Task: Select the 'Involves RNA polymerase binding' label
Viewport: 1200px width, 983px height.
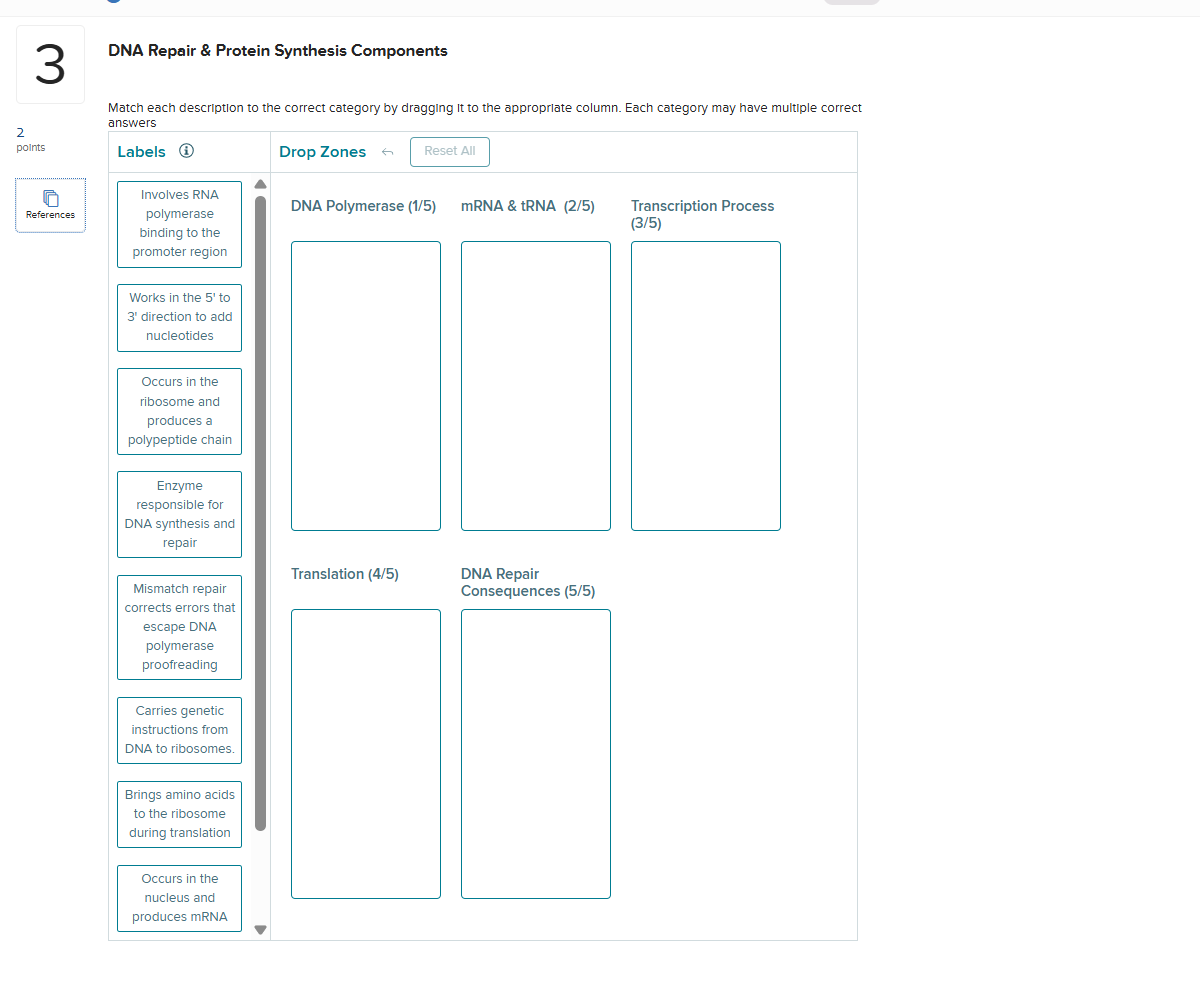Action: point(180,223)
